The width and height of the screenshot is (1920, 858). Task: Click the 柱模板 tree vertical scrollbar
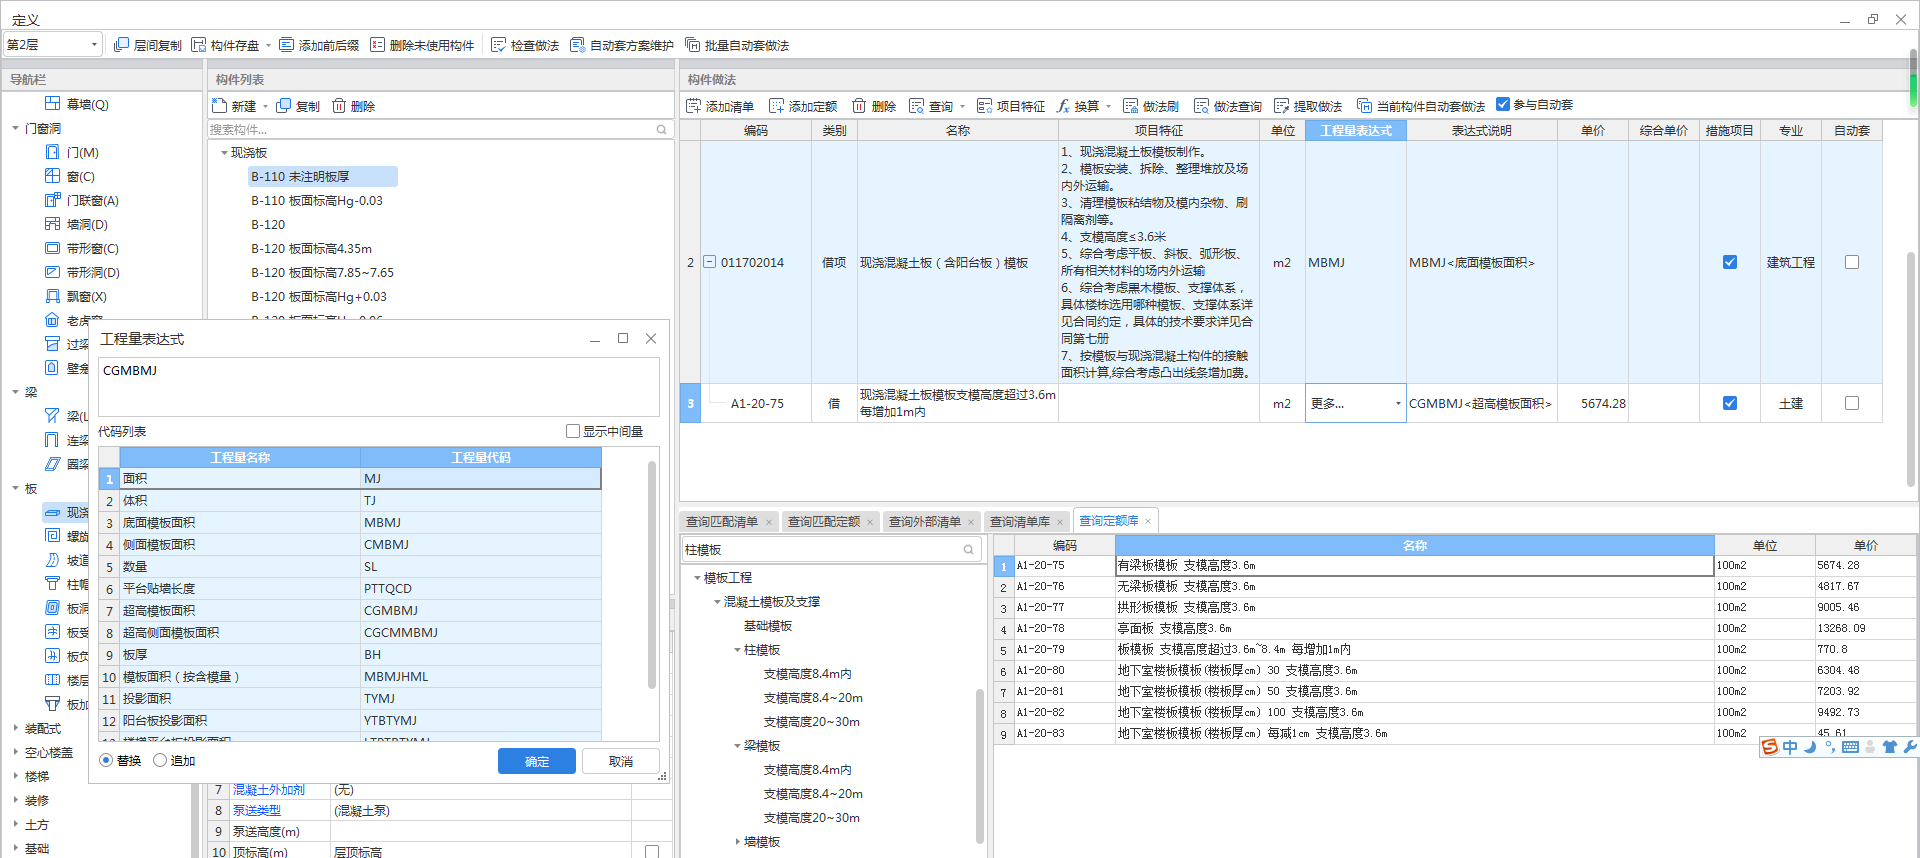tap(980, 765)
